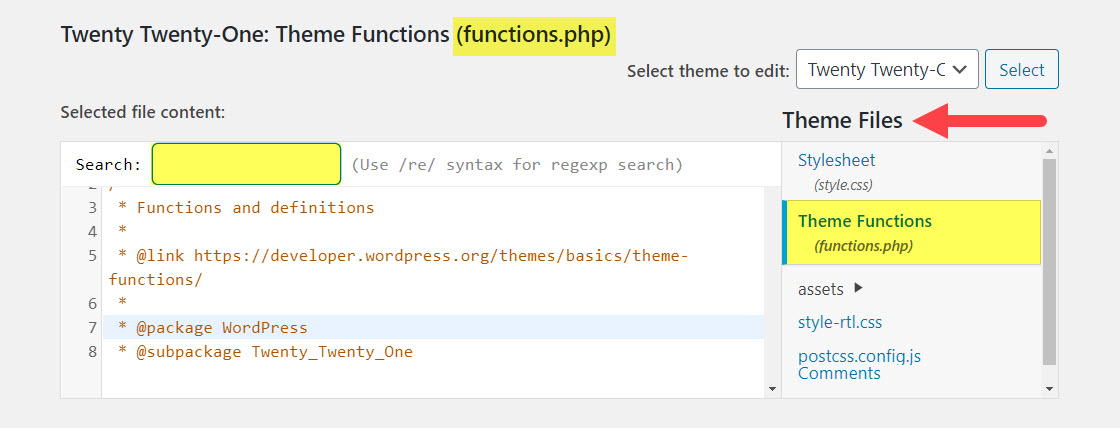Click the Theme Files scrollbar up arrow
This screenshot has height=428, width=1120.
coord(1049,150)
